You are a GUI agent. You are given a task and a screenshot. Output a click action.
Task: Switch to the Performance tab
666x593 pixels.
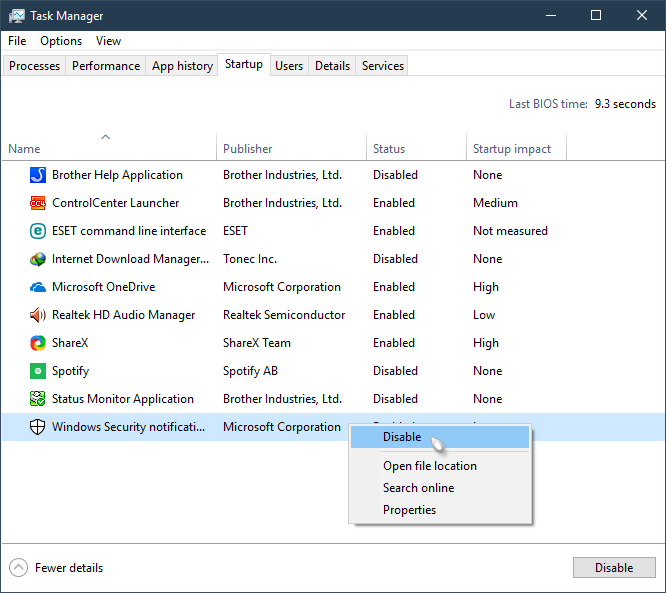coord(106,66)
